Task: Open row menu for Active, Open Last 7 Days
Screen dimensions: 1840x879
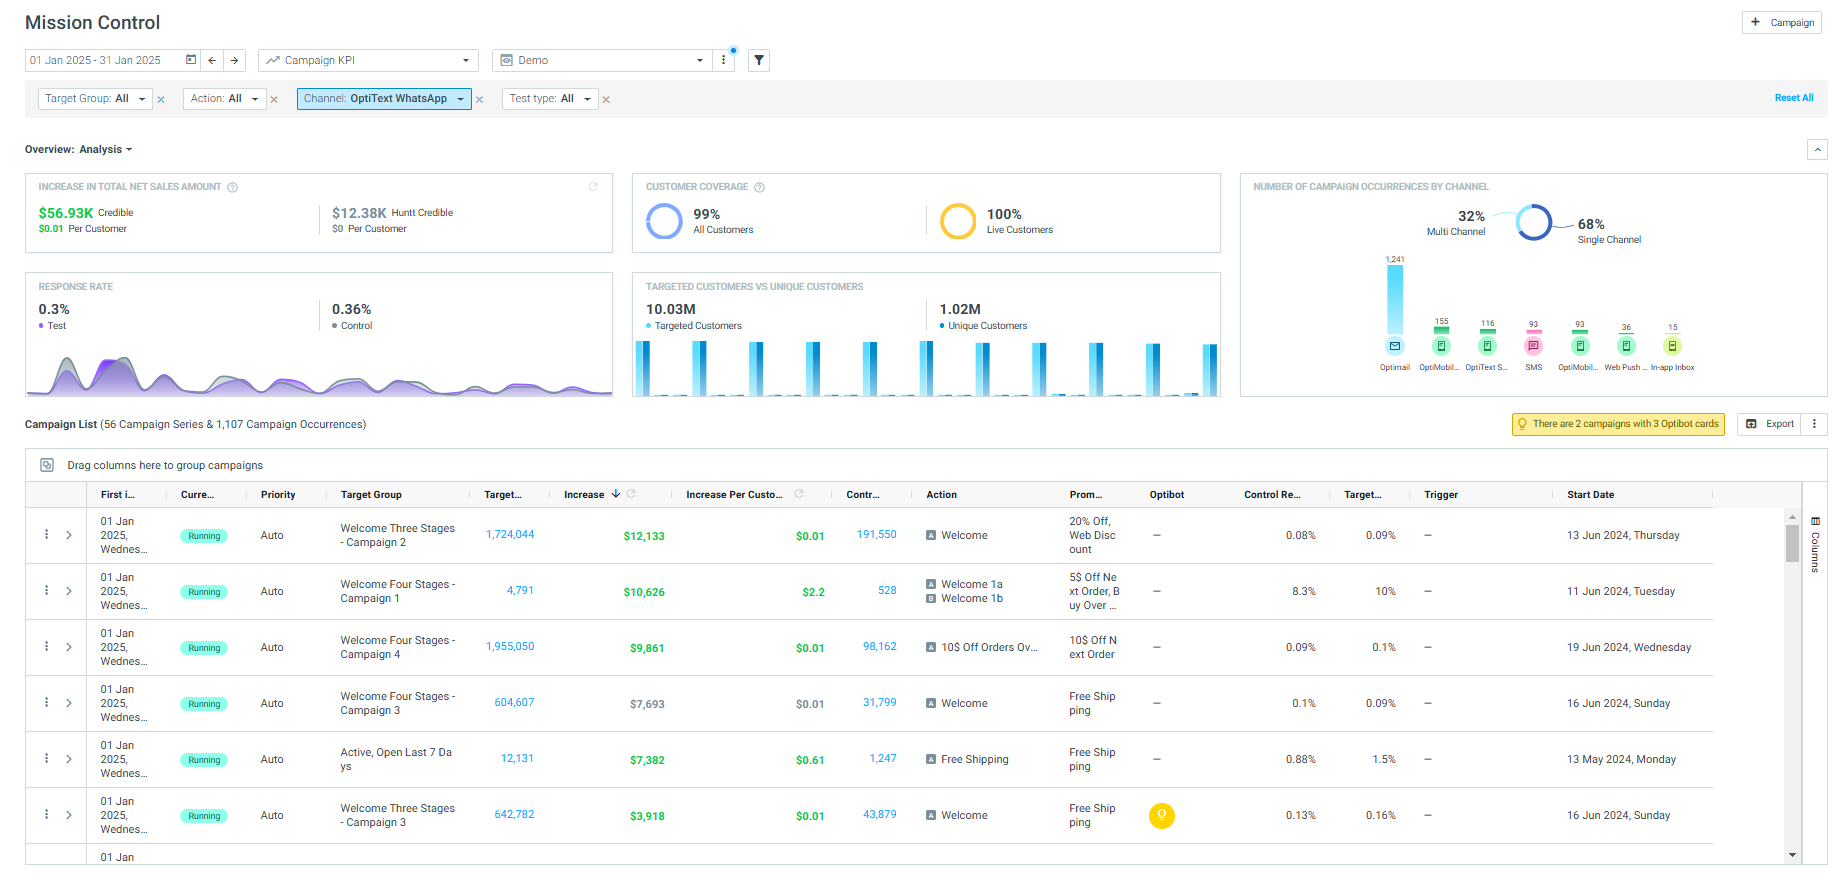Action: pyautogui.click(x=46, y=759)
